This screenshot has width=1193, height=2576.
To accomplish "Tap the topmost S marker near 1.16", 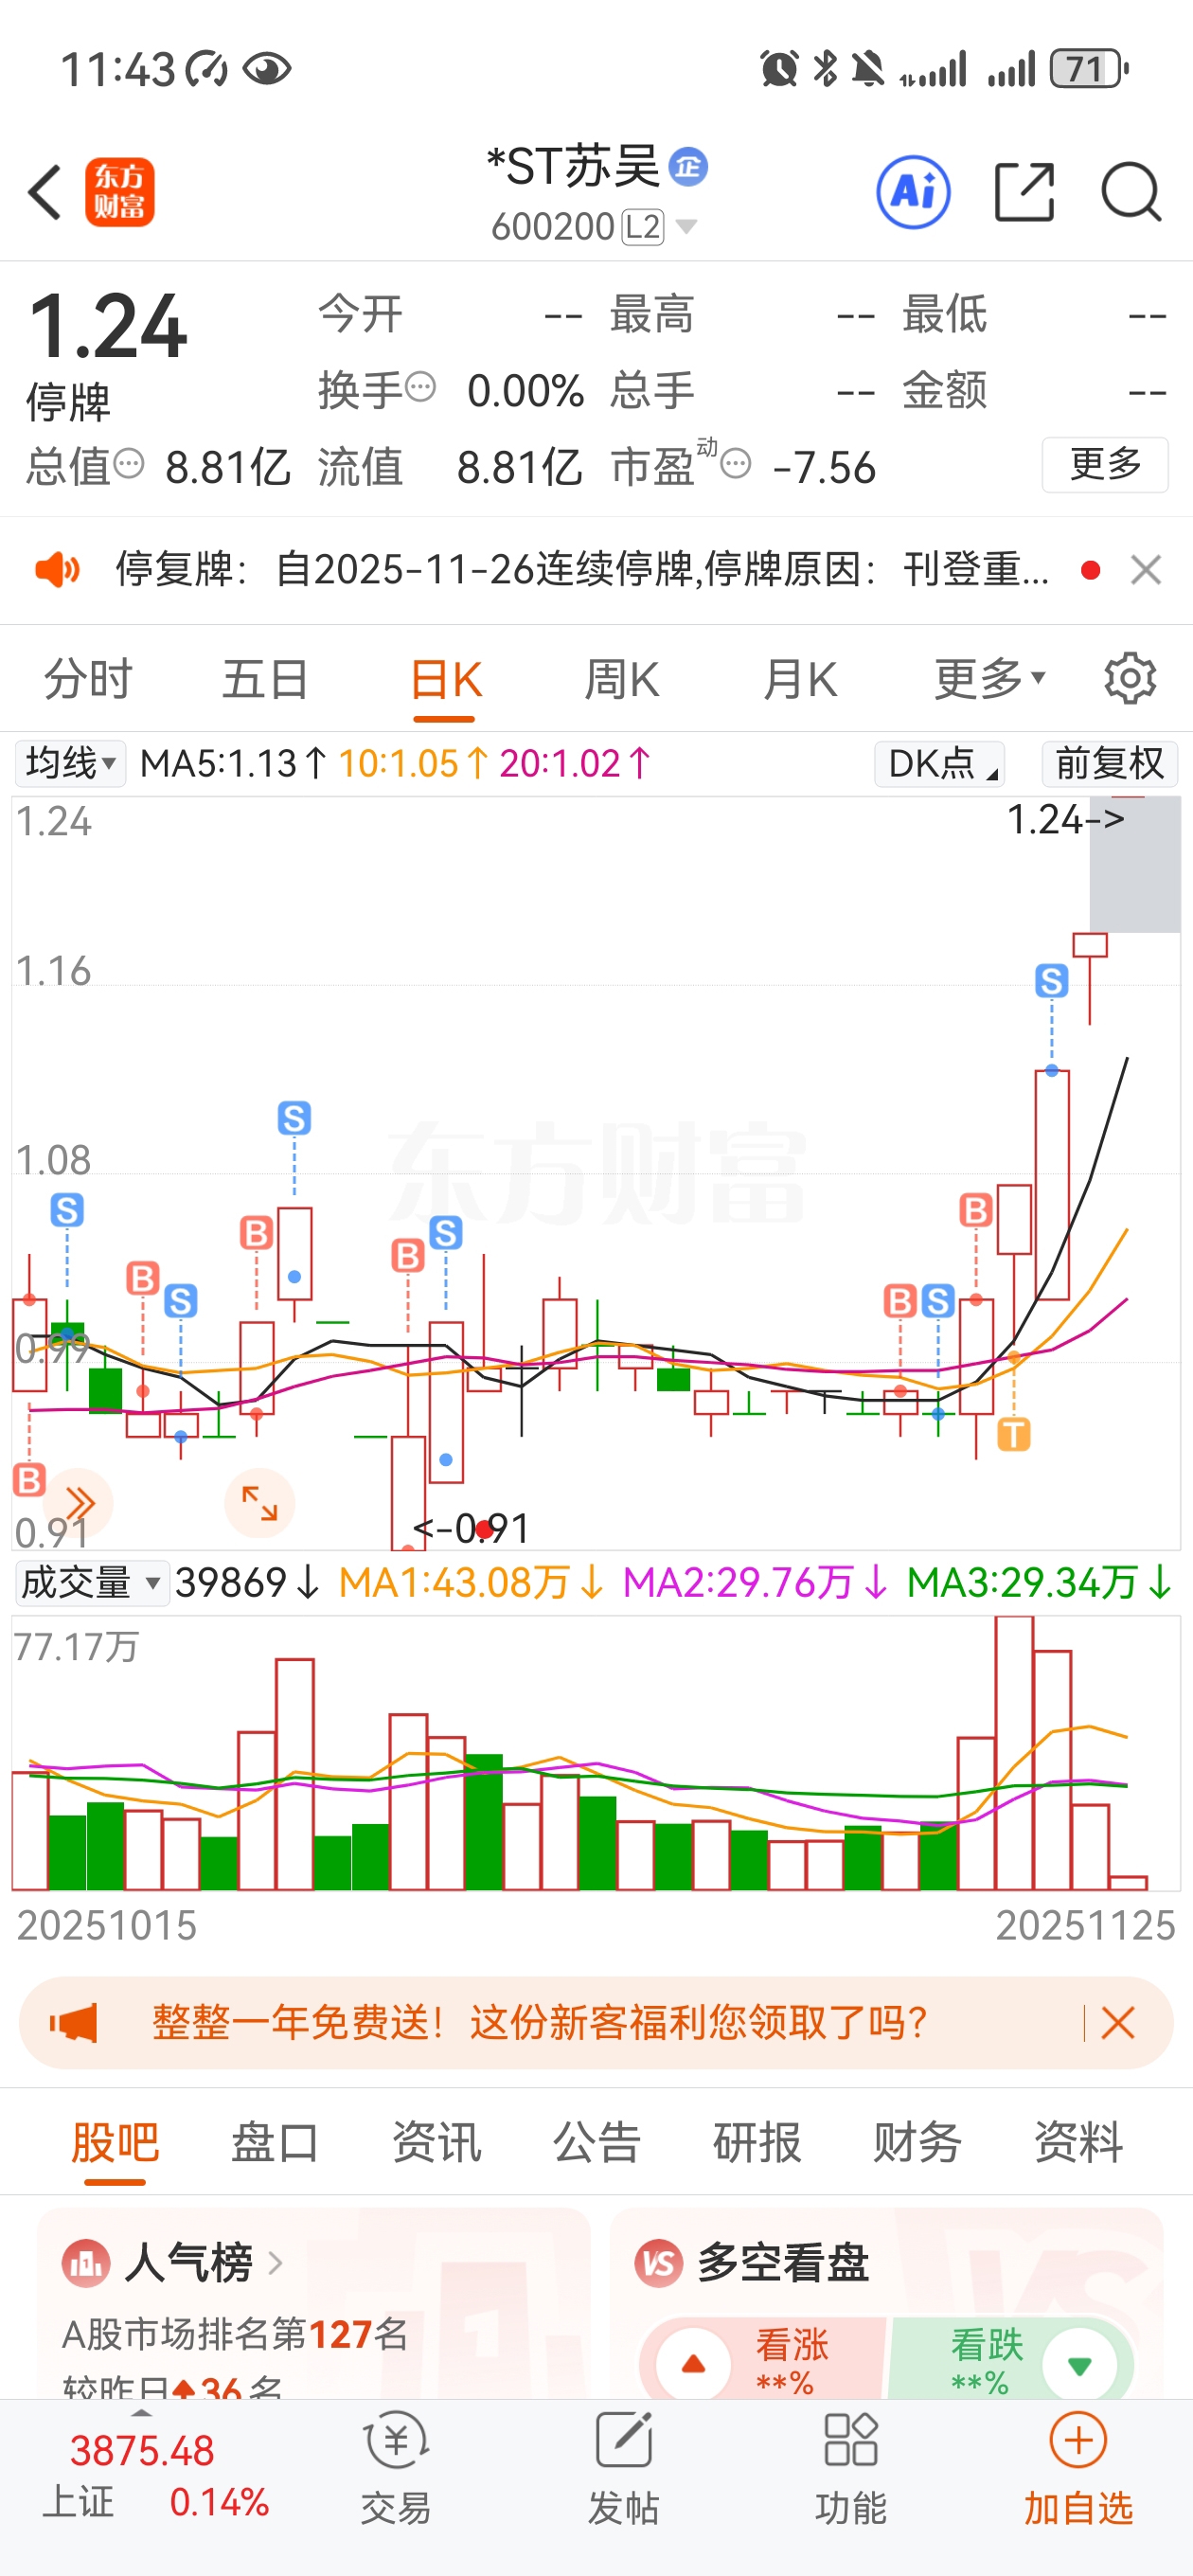I will [1051, 981].
